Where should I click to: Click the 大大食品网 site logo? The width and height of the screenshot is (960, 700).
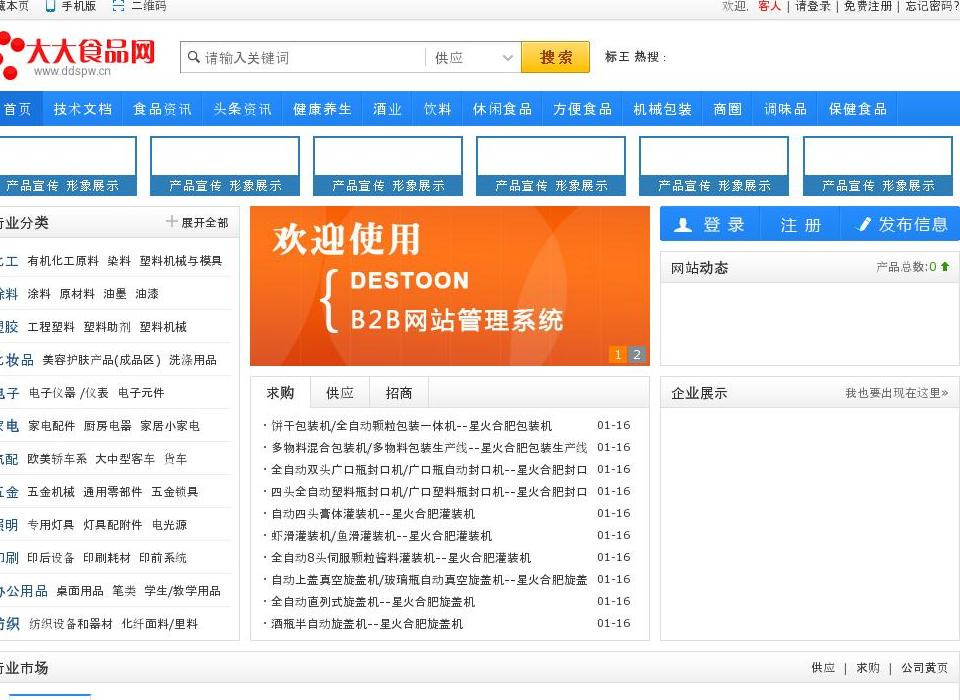[77, 56]
